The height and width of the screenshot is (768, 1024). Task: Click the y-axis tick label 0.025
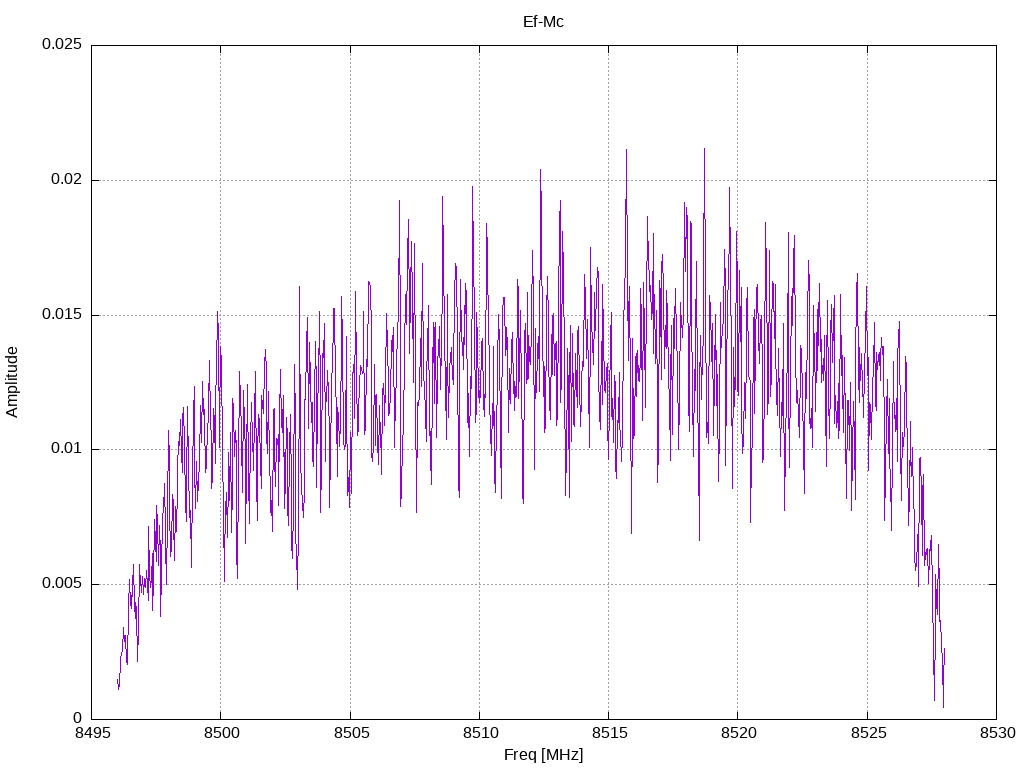[62, 44]
